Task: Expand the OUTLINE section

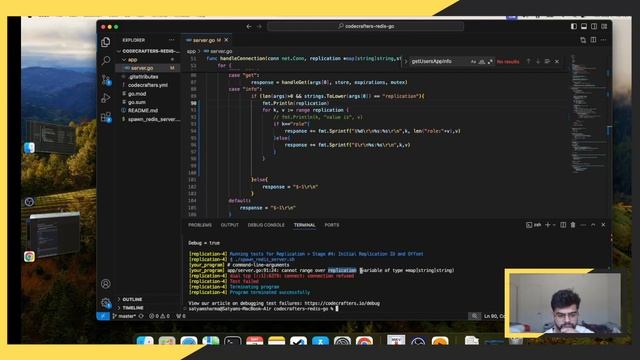Action: coord(149,299)
